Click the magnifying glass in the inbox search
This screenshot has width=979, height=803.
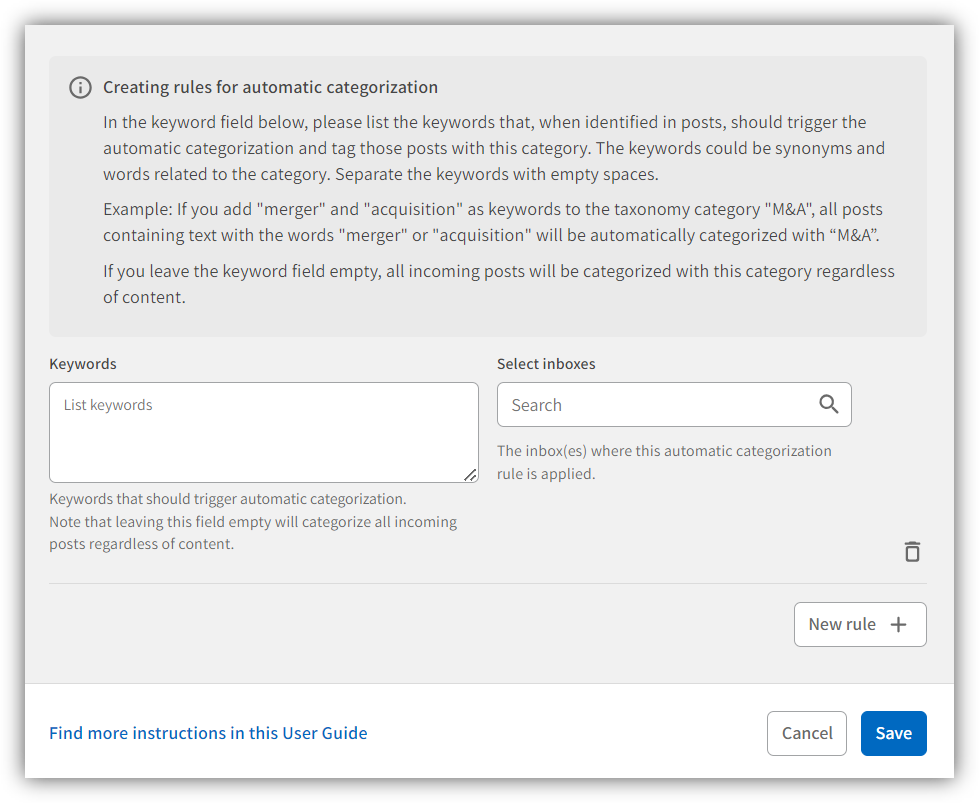click(828, 404)
